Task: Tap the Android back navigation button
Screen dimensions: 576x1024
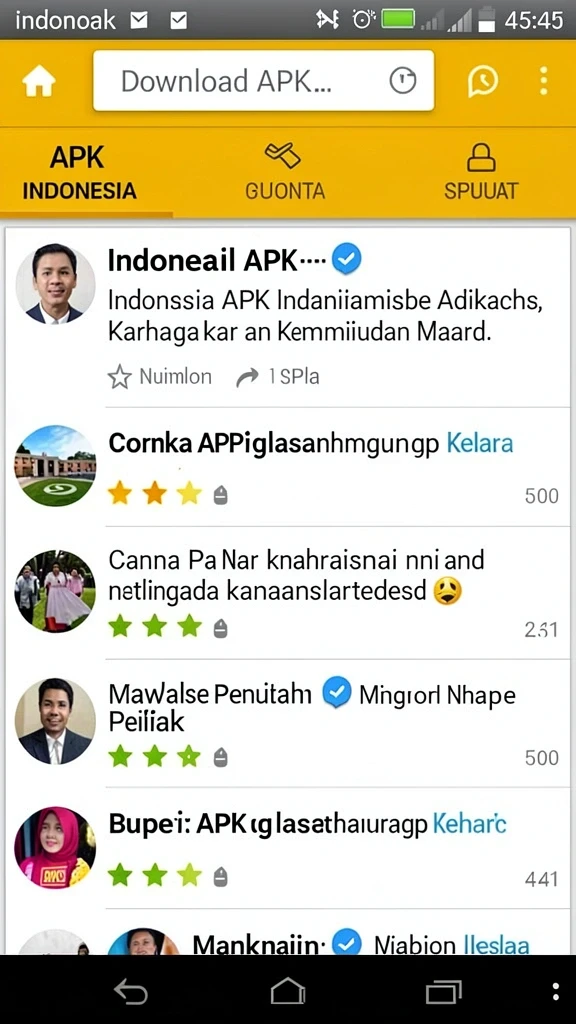Action: pyautogui.click(x=131, y=991)
